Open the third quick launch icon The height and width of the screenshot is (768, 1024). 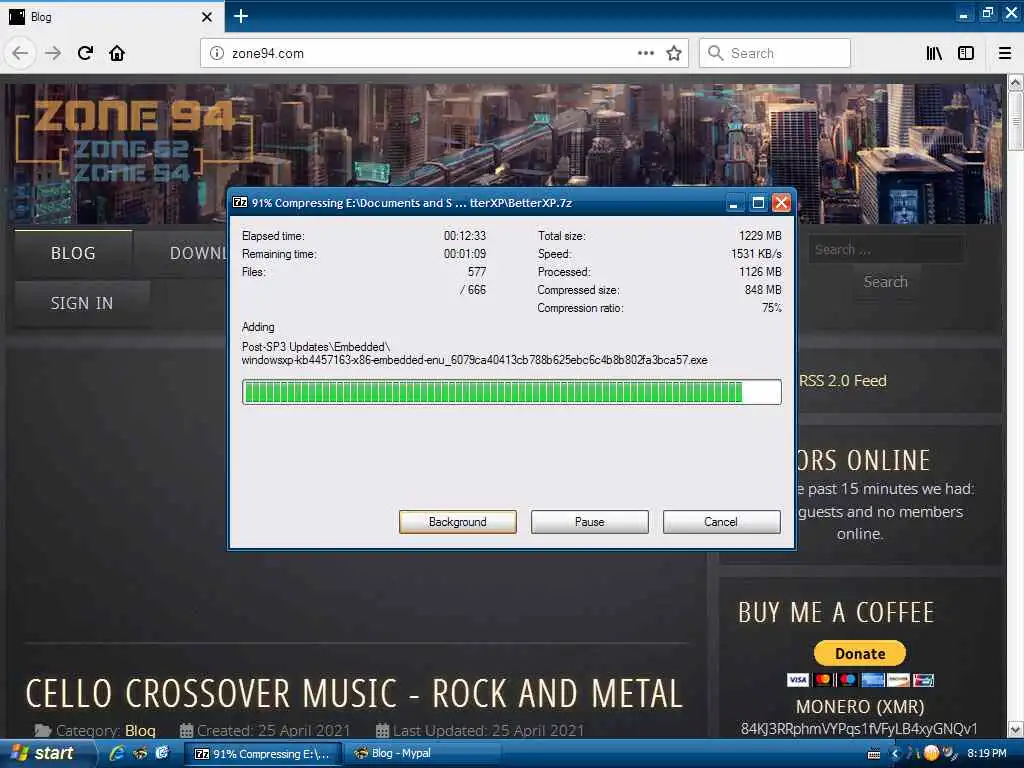click(x=161, y=753)
